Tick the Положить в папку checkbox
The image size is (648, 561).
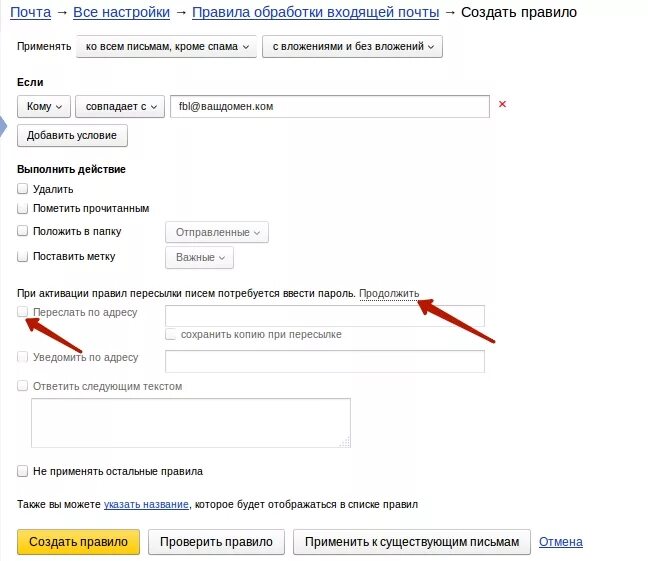pos(23,231)
